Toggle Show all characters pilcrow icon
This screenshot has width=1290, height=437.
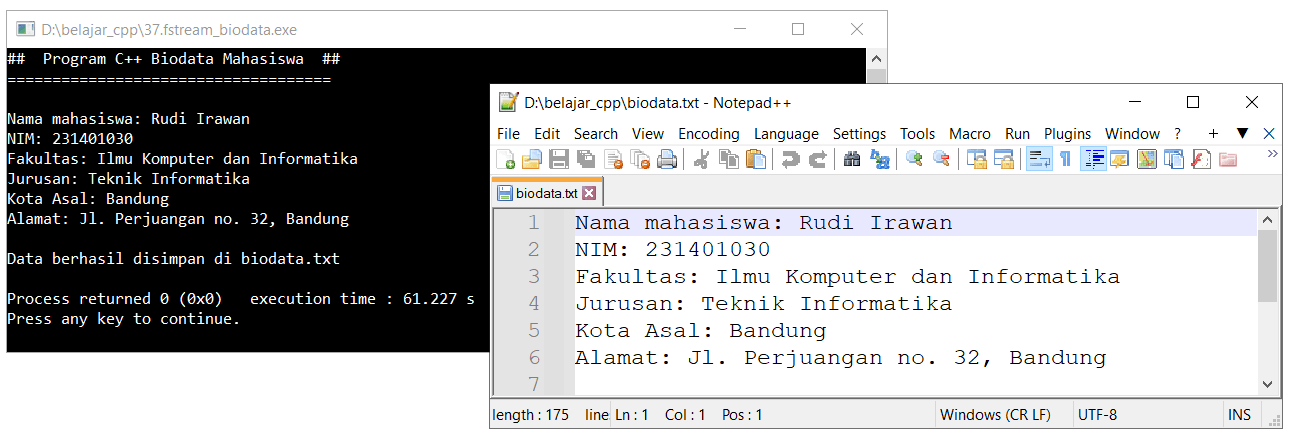(x=1065, y=159)
